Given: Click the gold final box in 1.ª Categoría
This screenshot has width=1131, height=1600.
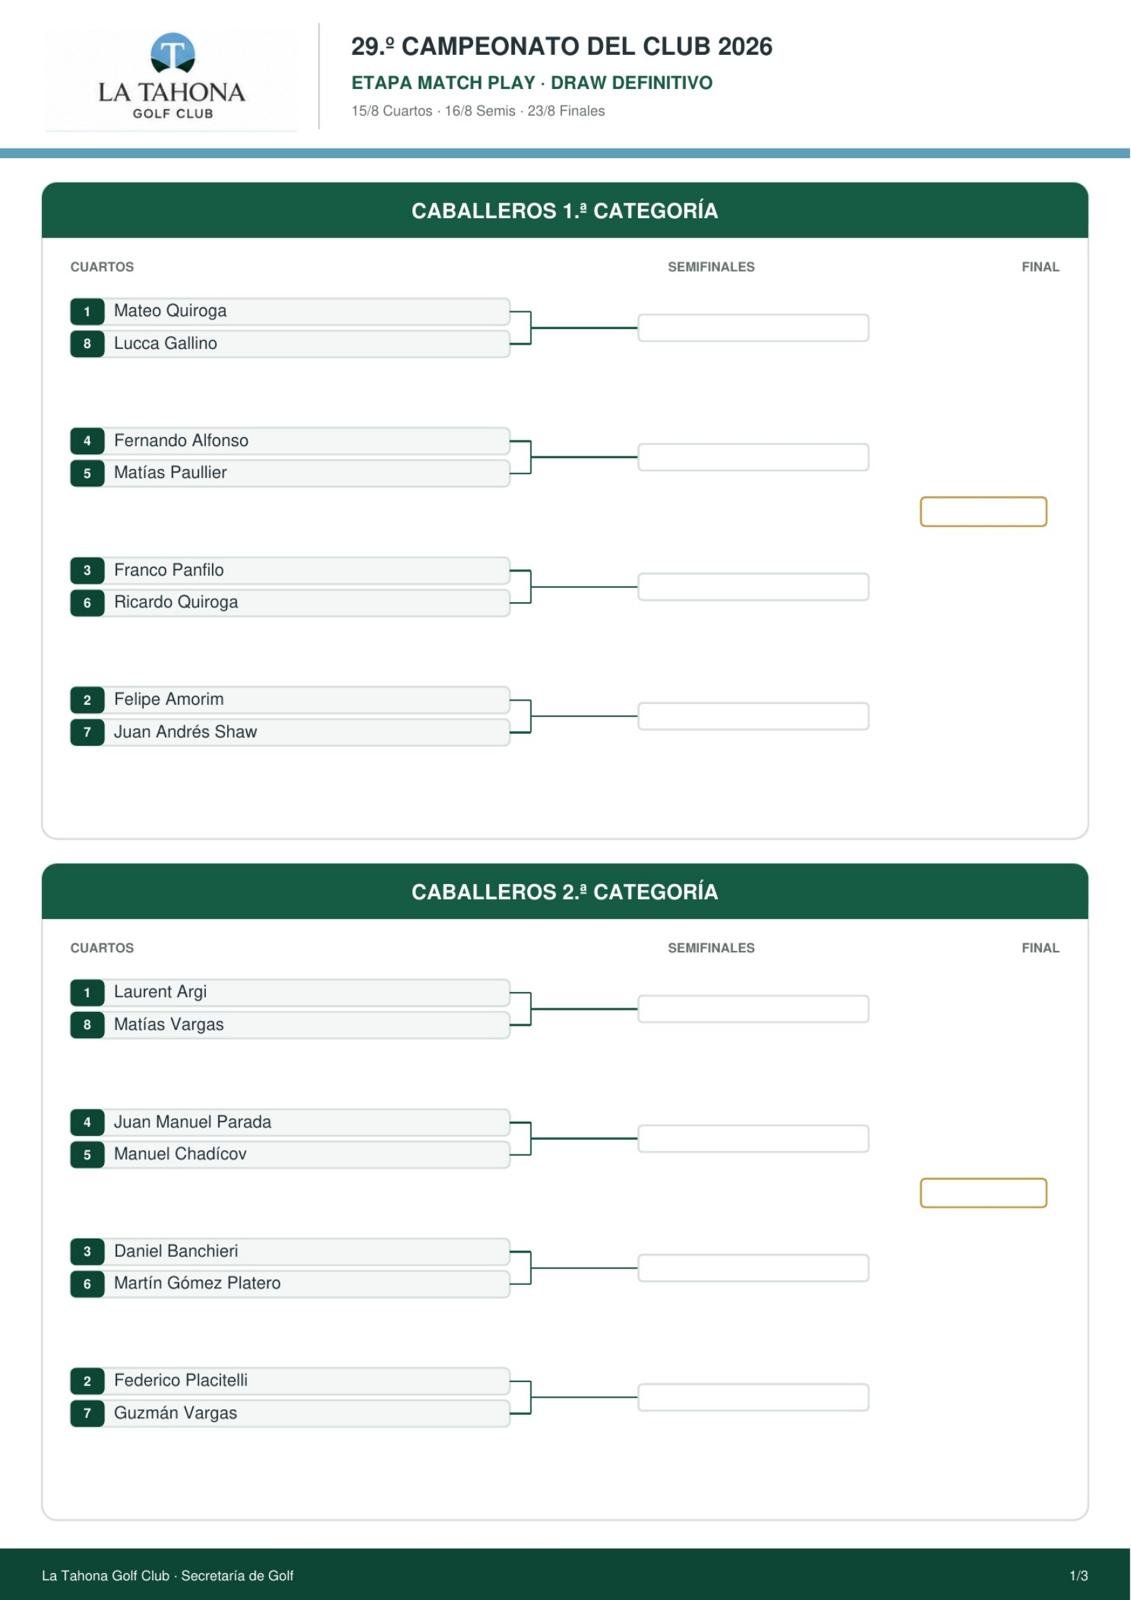Looking at the screenshot, I should click(983, 512).
